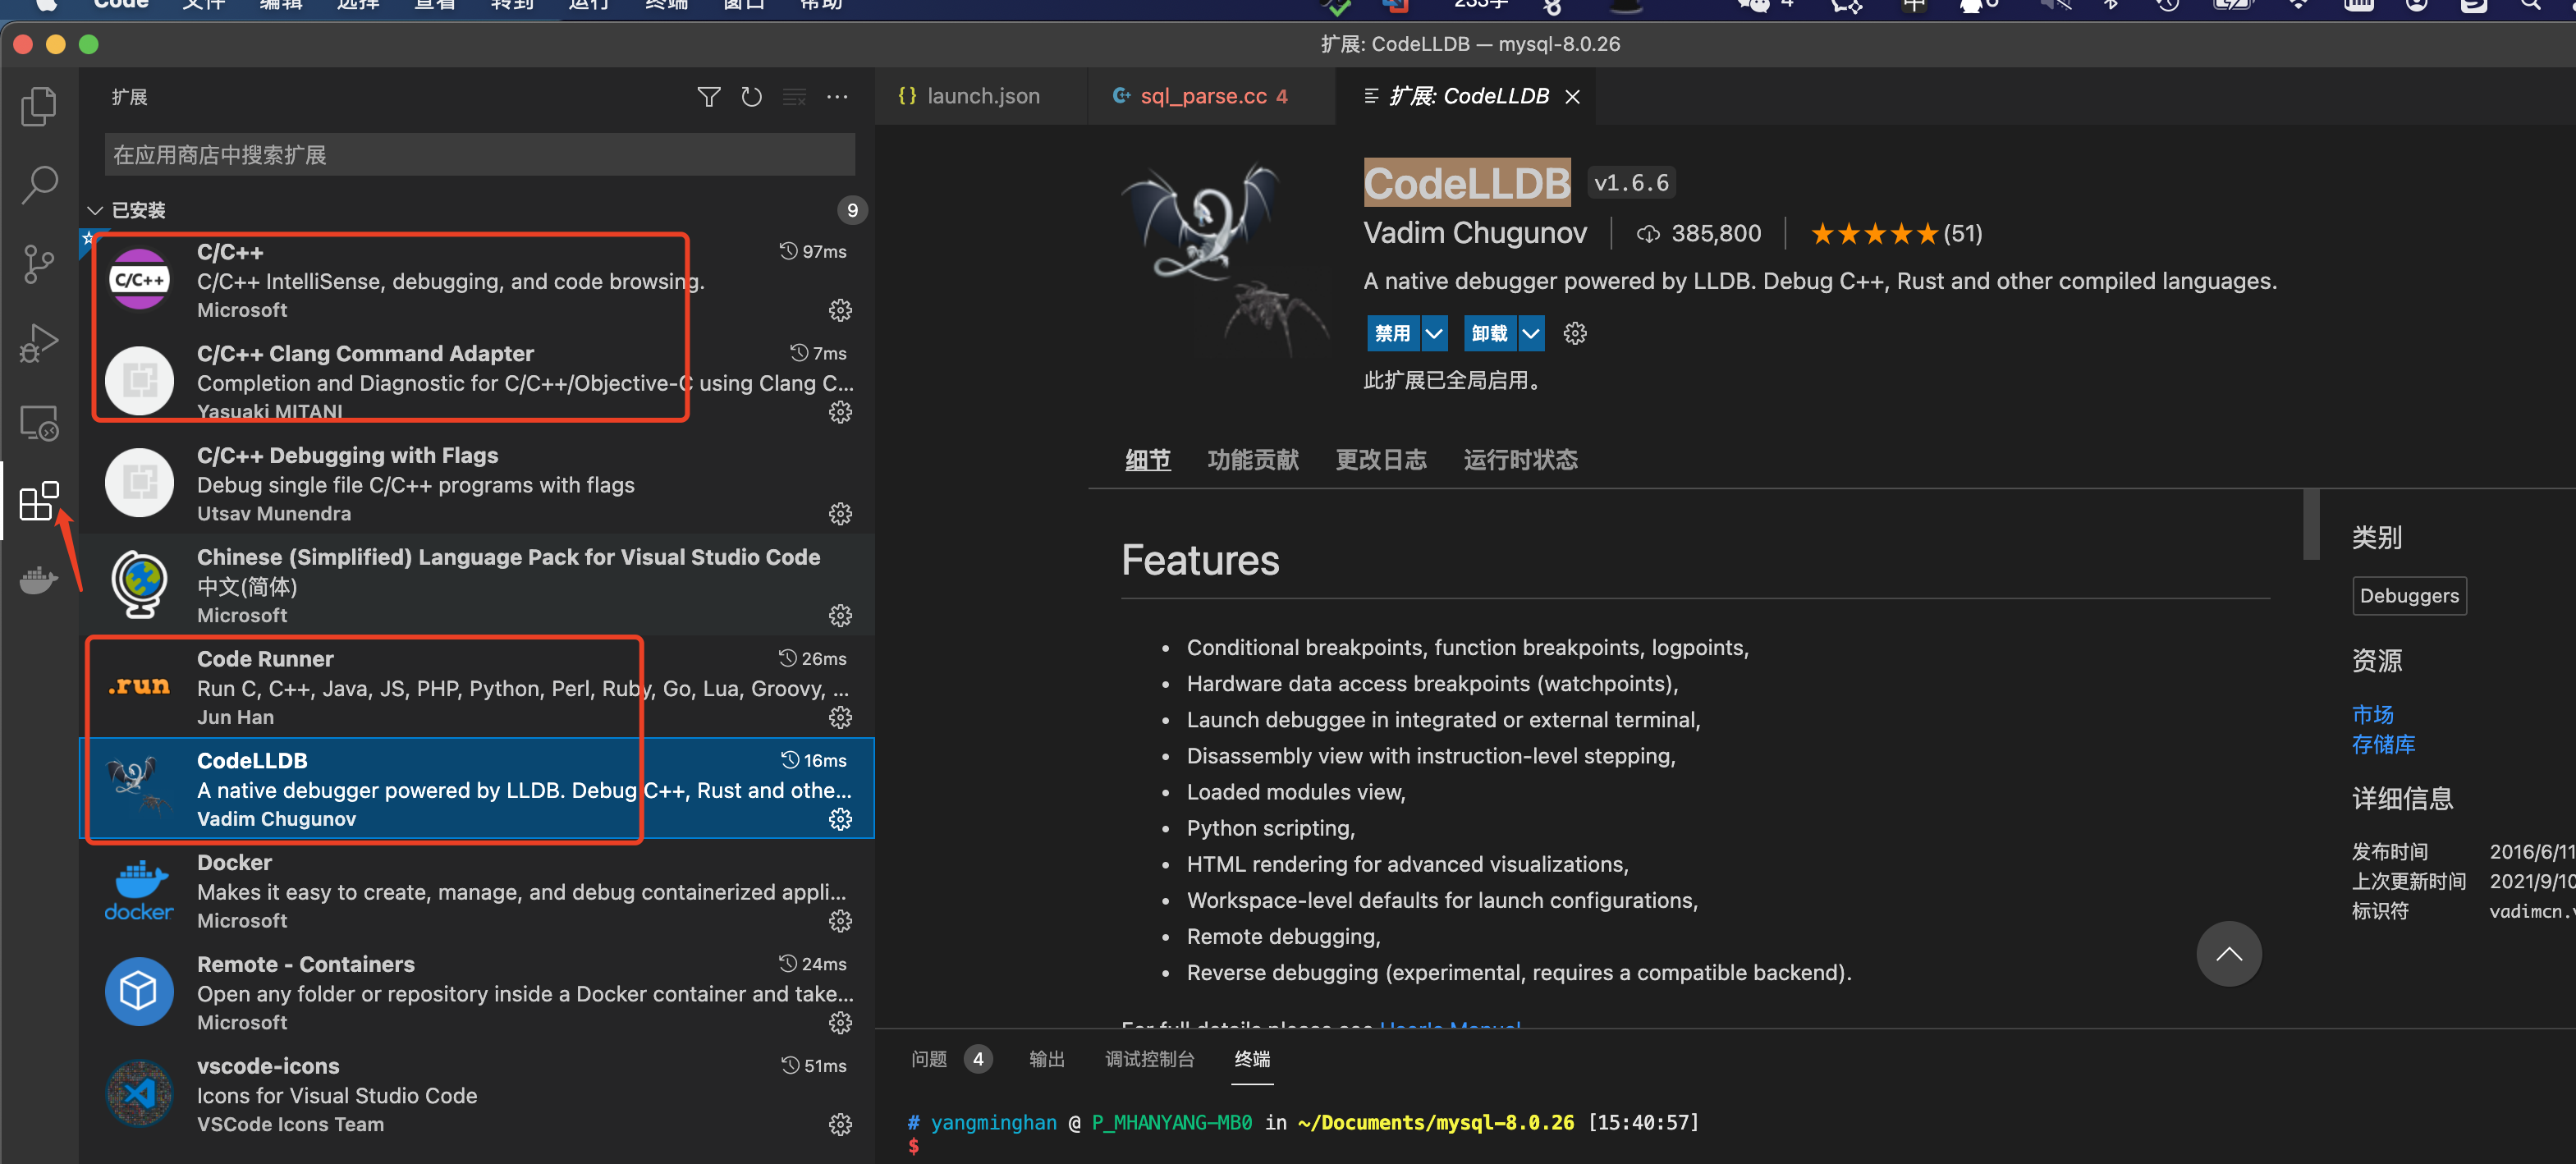Screen dimensions: 2576x1164
Task: Click the 禁用 disable button
Action: point(1392,333)
